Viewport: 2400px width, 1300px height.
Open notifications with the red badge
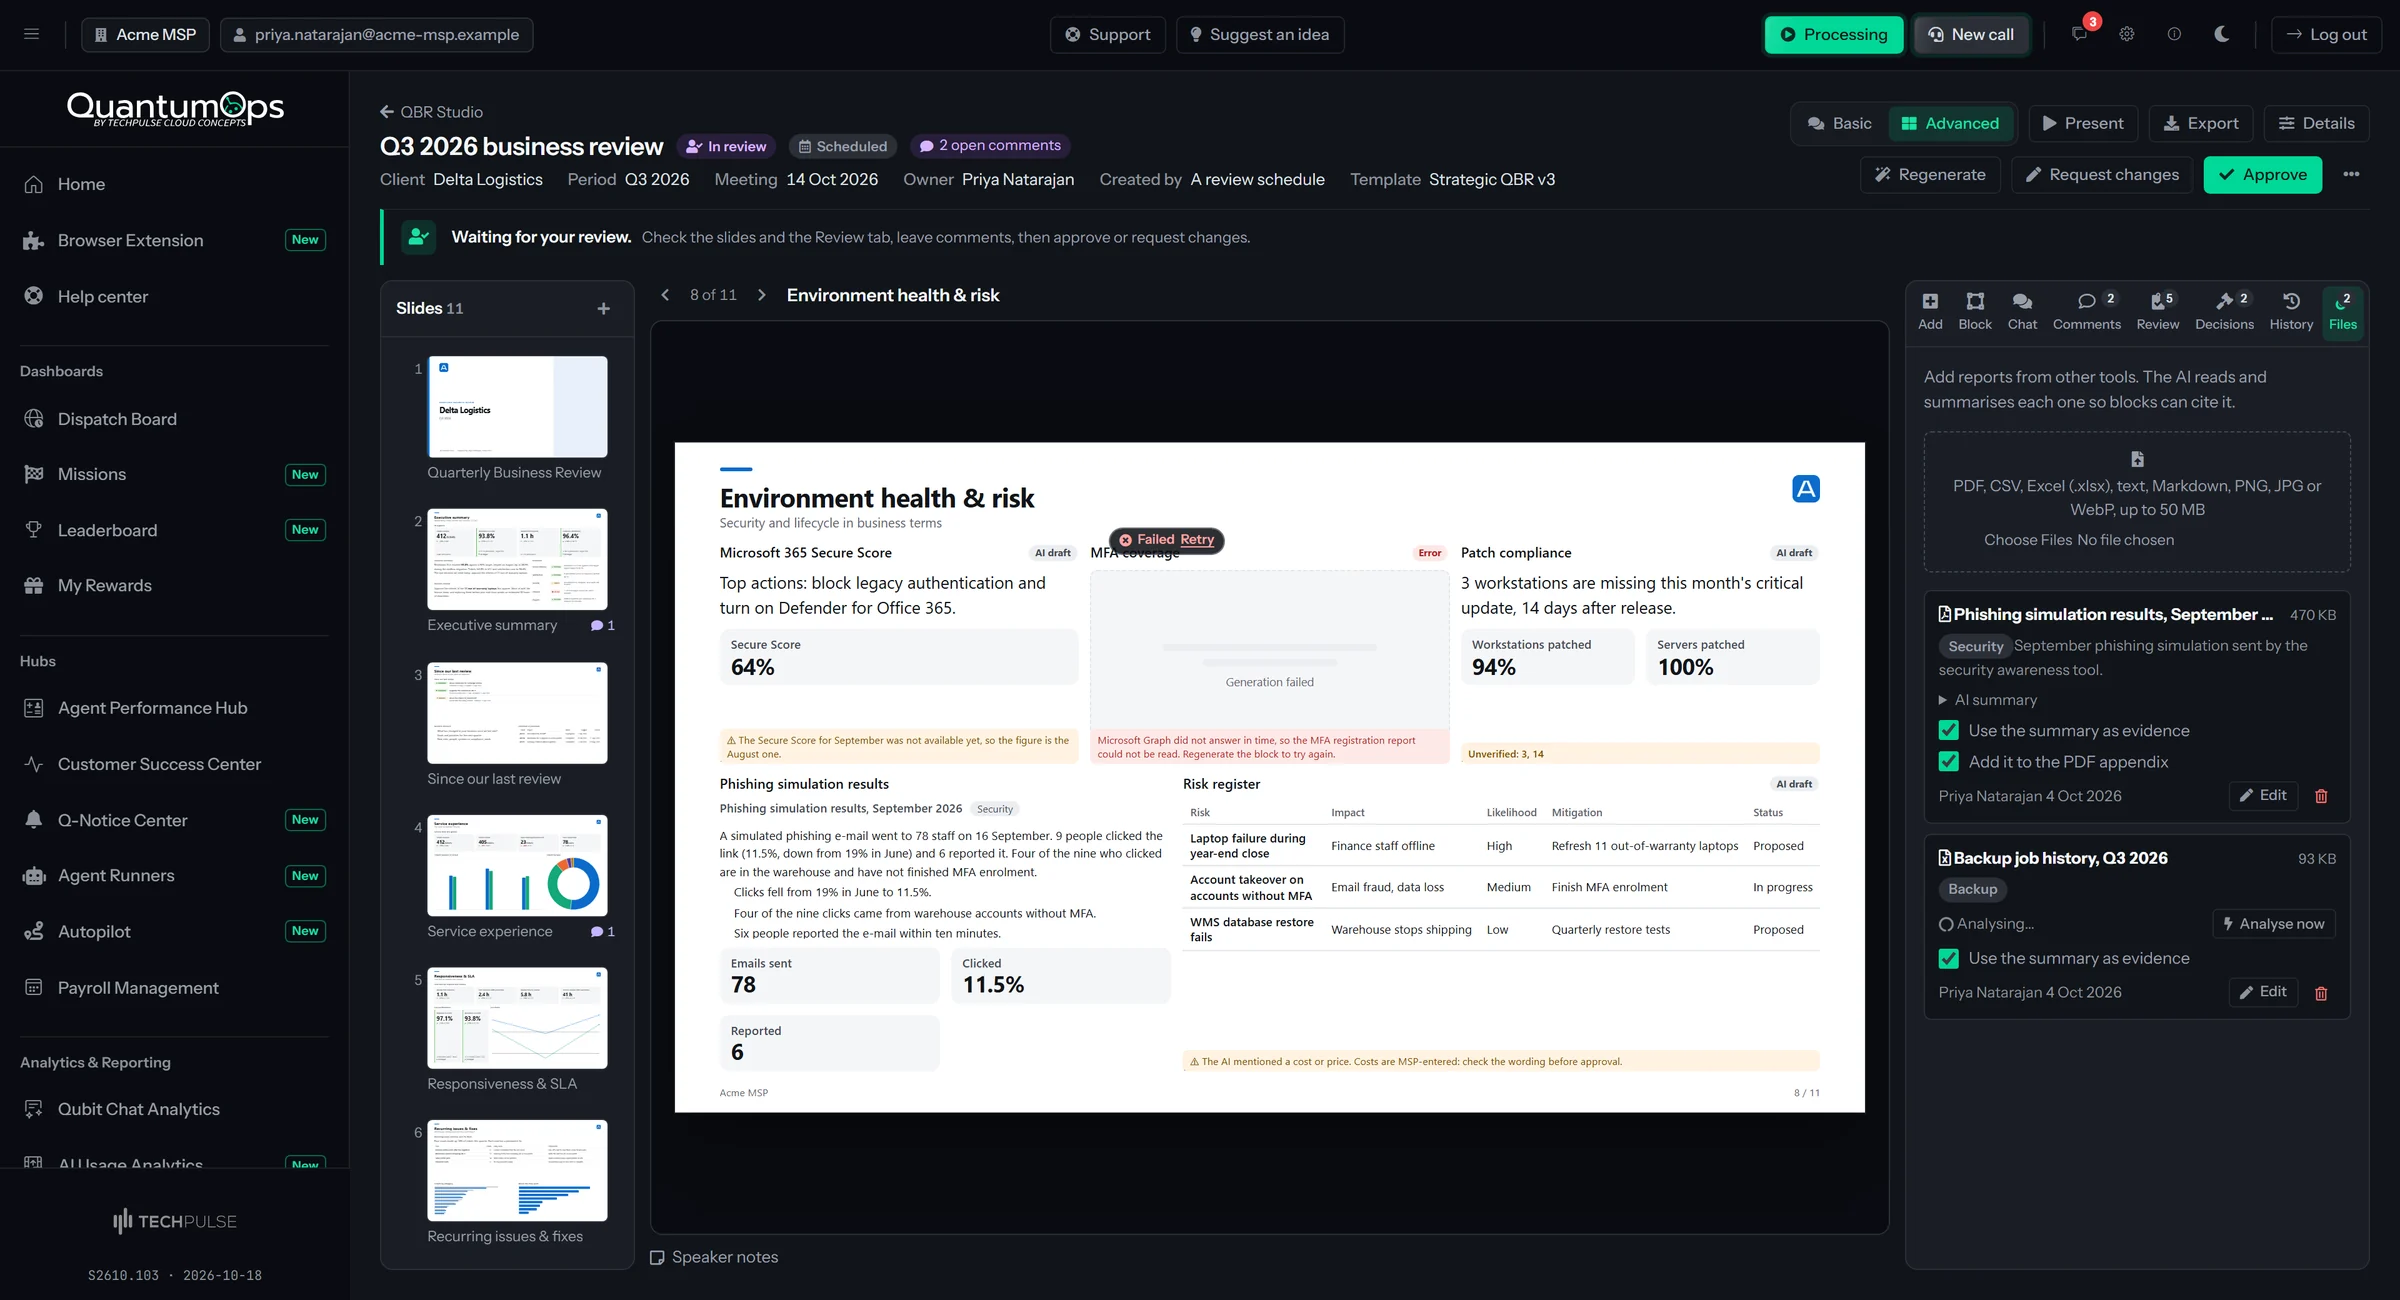[x=2080, y=34]
